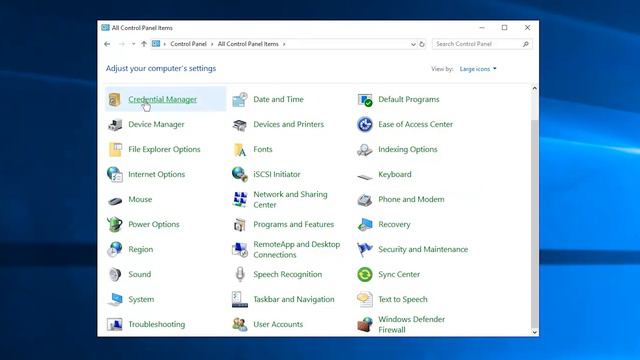
Task: Click the Control Panel address bar icon
Action: pos(156,44)
